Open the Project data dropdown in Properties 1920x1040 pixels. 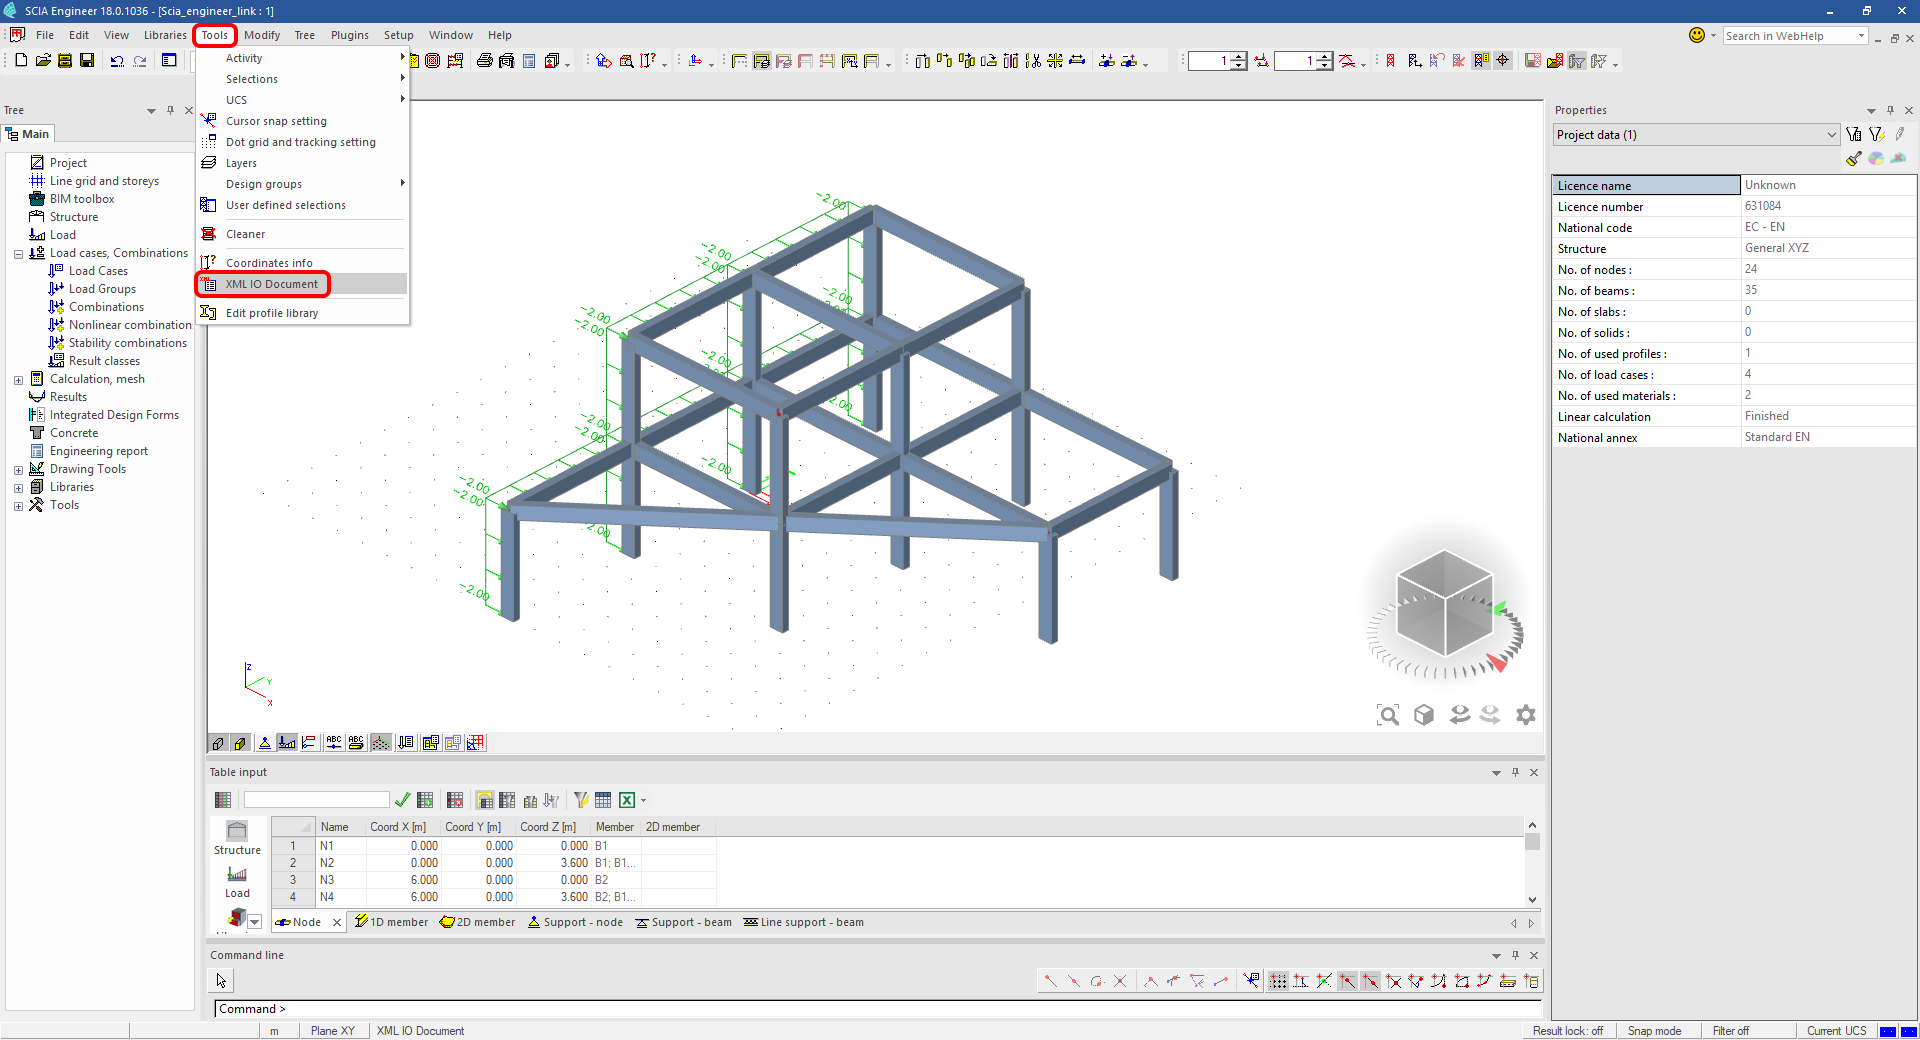pyautogui.click(x=1831, y=135)
